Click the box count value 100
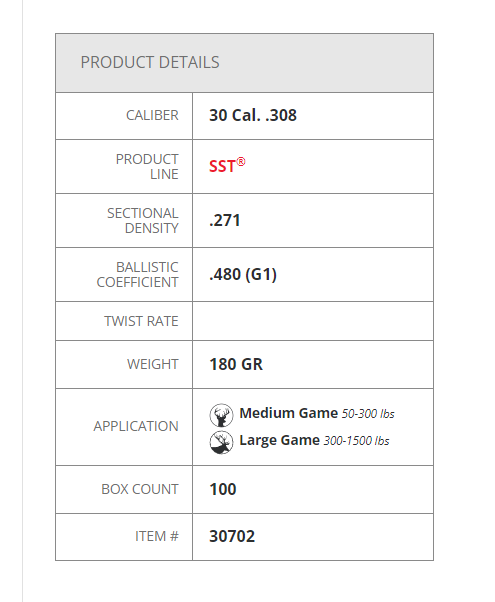Viewport: 495px width, 602px height. point(223,490)
